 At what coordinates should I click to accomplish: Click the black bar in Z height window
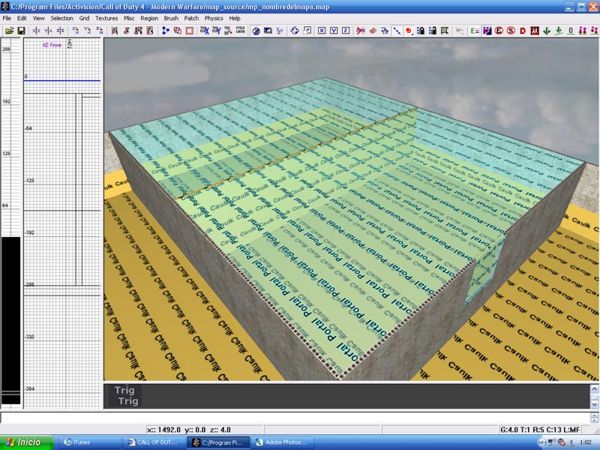[x=11, y=320]
